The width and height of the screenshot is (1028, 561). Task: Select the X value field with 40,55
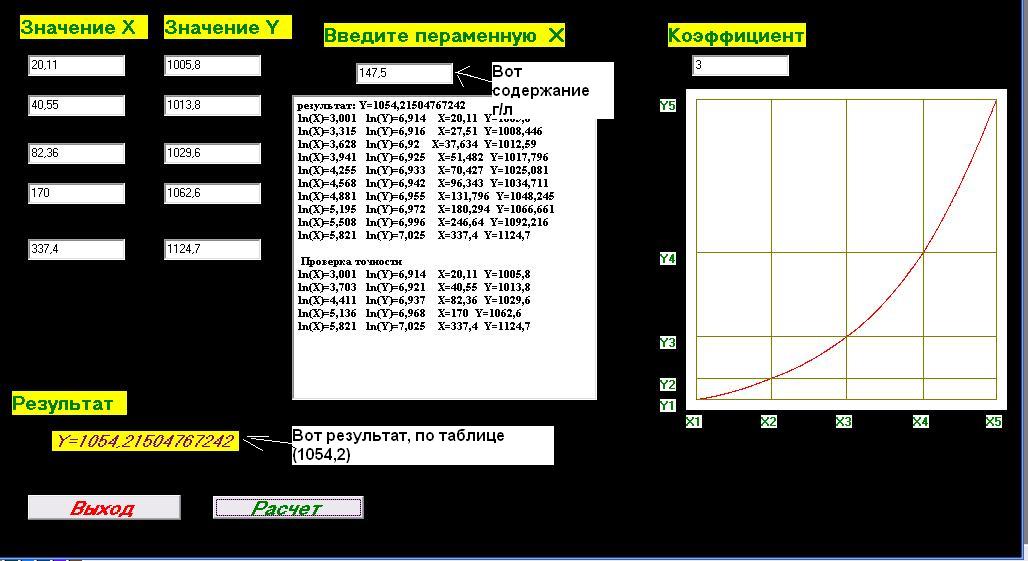coord(76,106)
